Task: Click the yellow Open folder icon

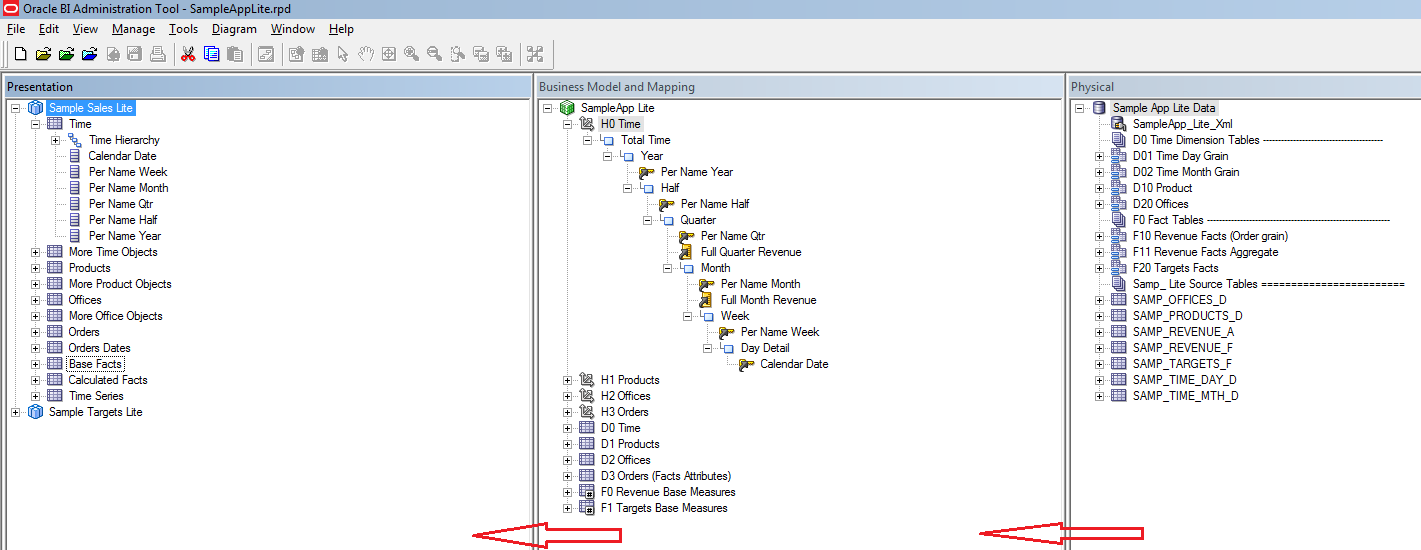Action: click(x=43, y=54)
